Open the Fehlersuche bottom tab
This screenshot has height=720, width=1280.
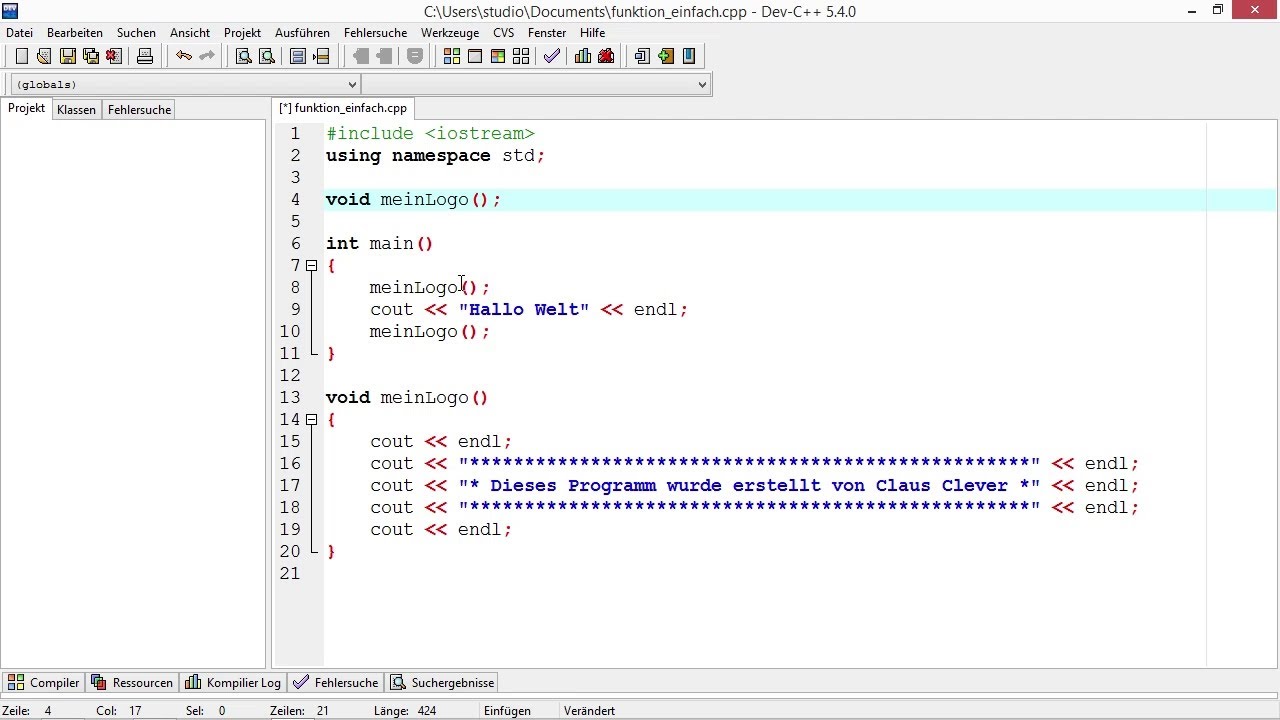click(x=336, y=683)
